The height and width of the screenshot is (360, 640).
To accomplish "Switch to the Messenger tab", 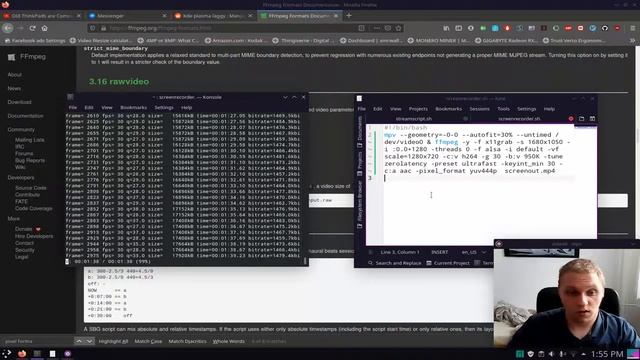I will 127,16.
